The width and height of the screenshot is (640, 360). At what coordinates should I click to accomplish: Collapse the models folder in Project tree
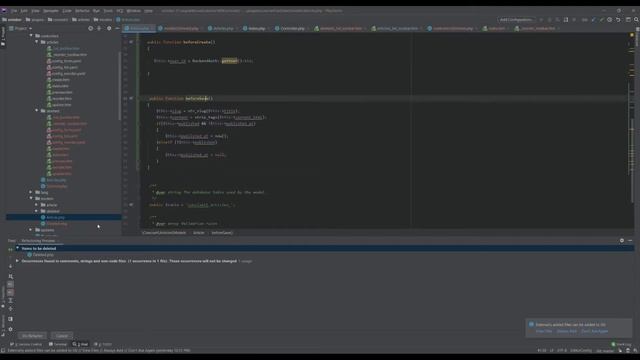(x=31, y=198)
